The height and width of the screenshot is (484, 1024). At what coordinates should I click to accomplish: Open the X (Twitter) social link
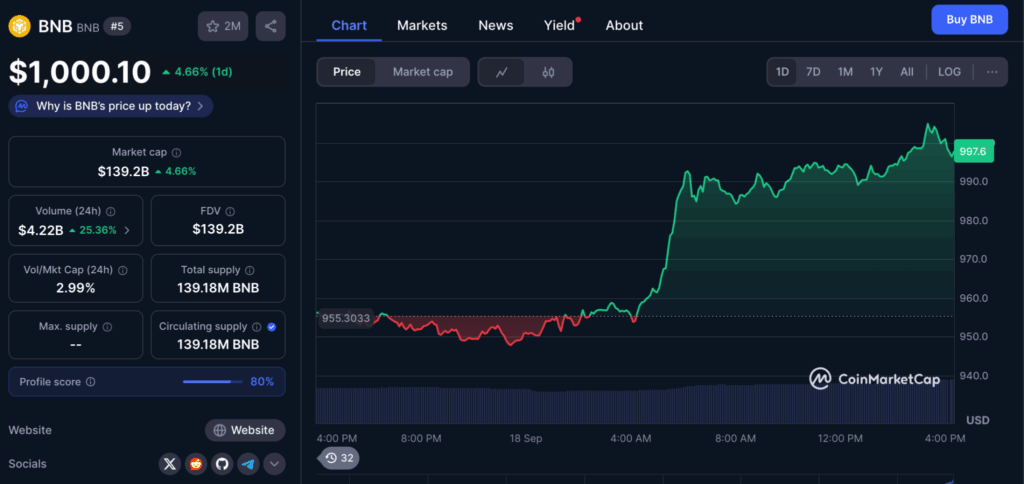(170, 464)
